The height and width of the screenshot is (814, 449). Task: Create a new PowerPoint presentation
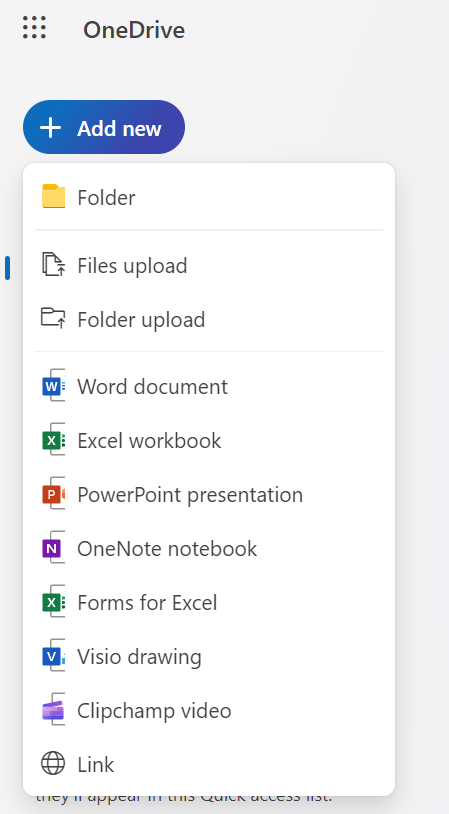click(209, 495)
